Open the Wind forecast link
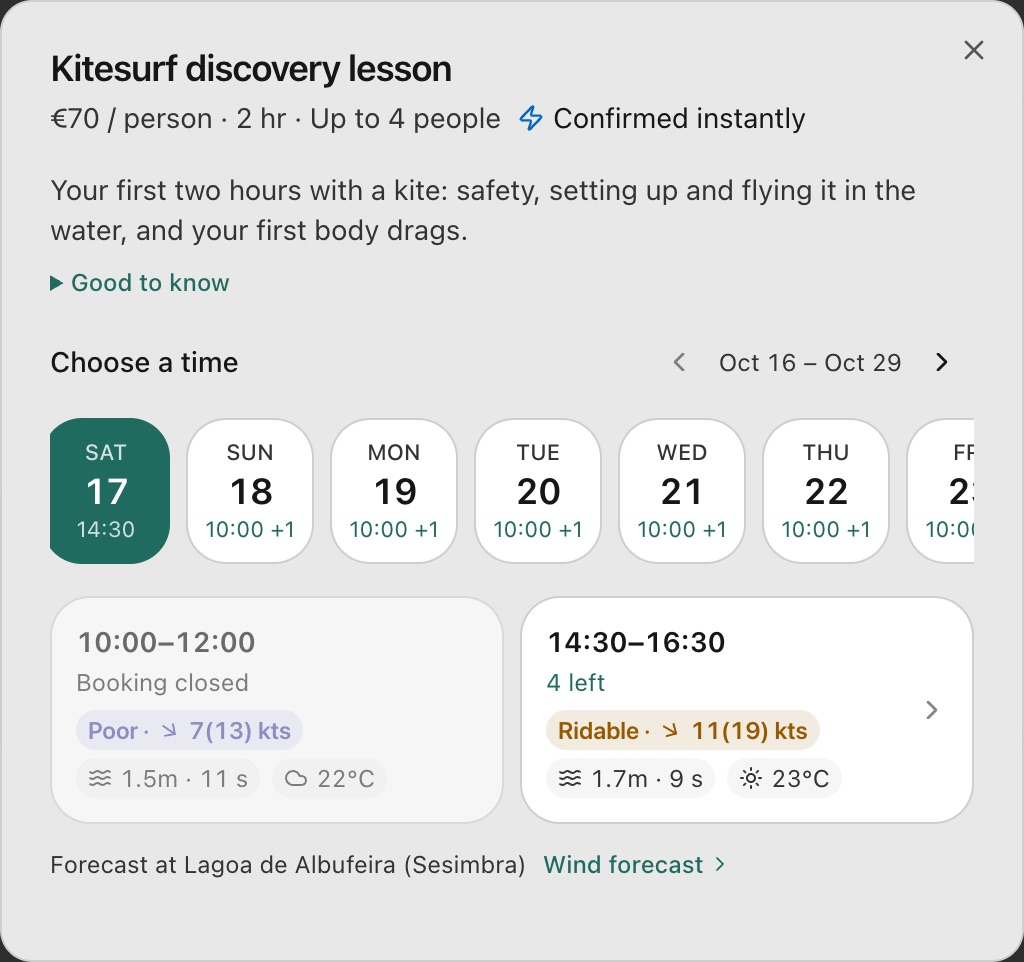This screenshot has width=1024, height=962. (634, 865)
